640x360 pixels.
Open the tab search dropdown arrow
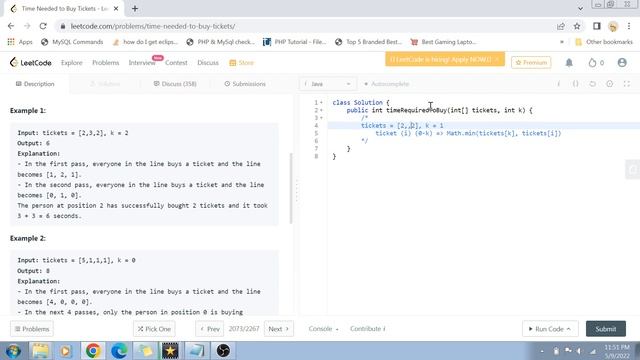click(x=580, y=9)
